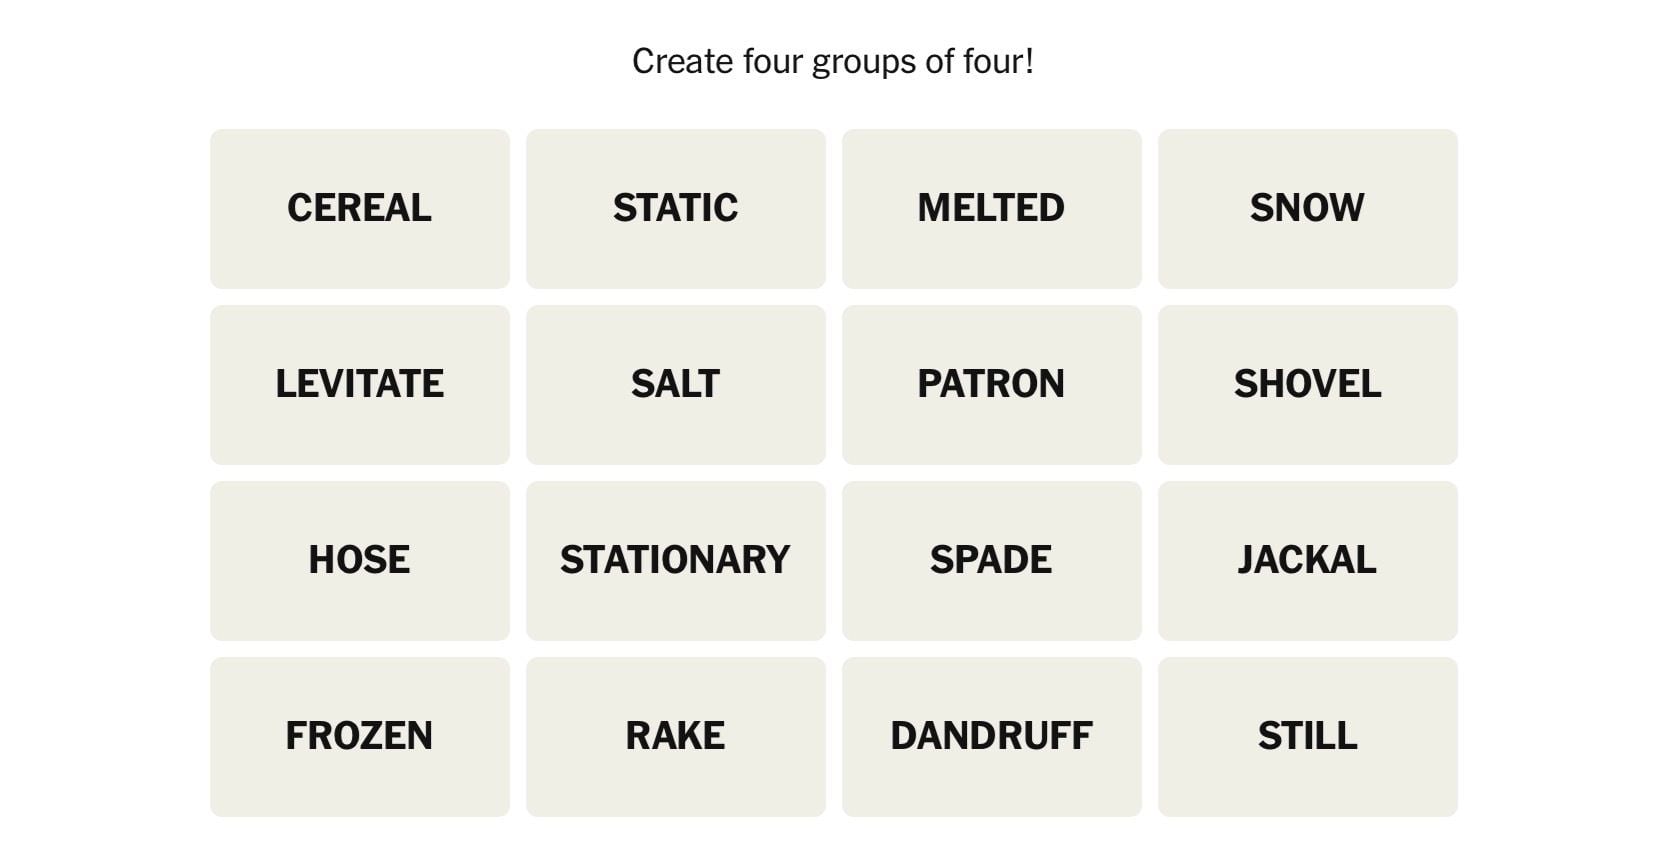The image size is (1654, 854).
Task: Select the STATIONARY tile
Action: (x=675, y=560)
